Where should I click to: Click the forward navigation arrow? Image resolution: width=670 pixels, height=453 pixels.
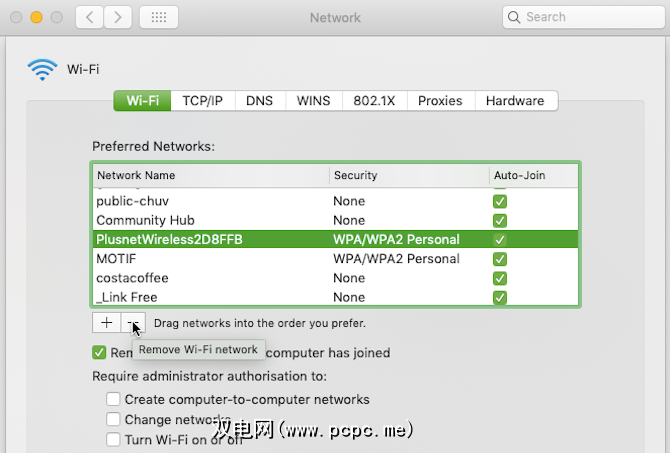pos(118,17)
